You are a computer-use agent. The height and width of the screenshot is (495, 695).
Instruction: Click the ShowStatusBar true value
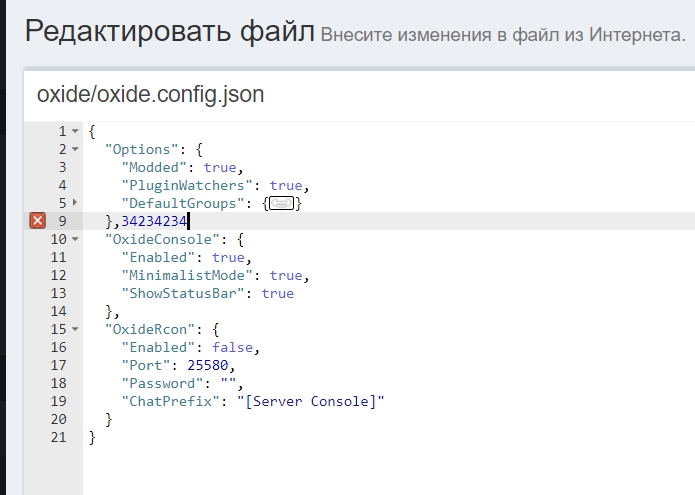(277, 293)
